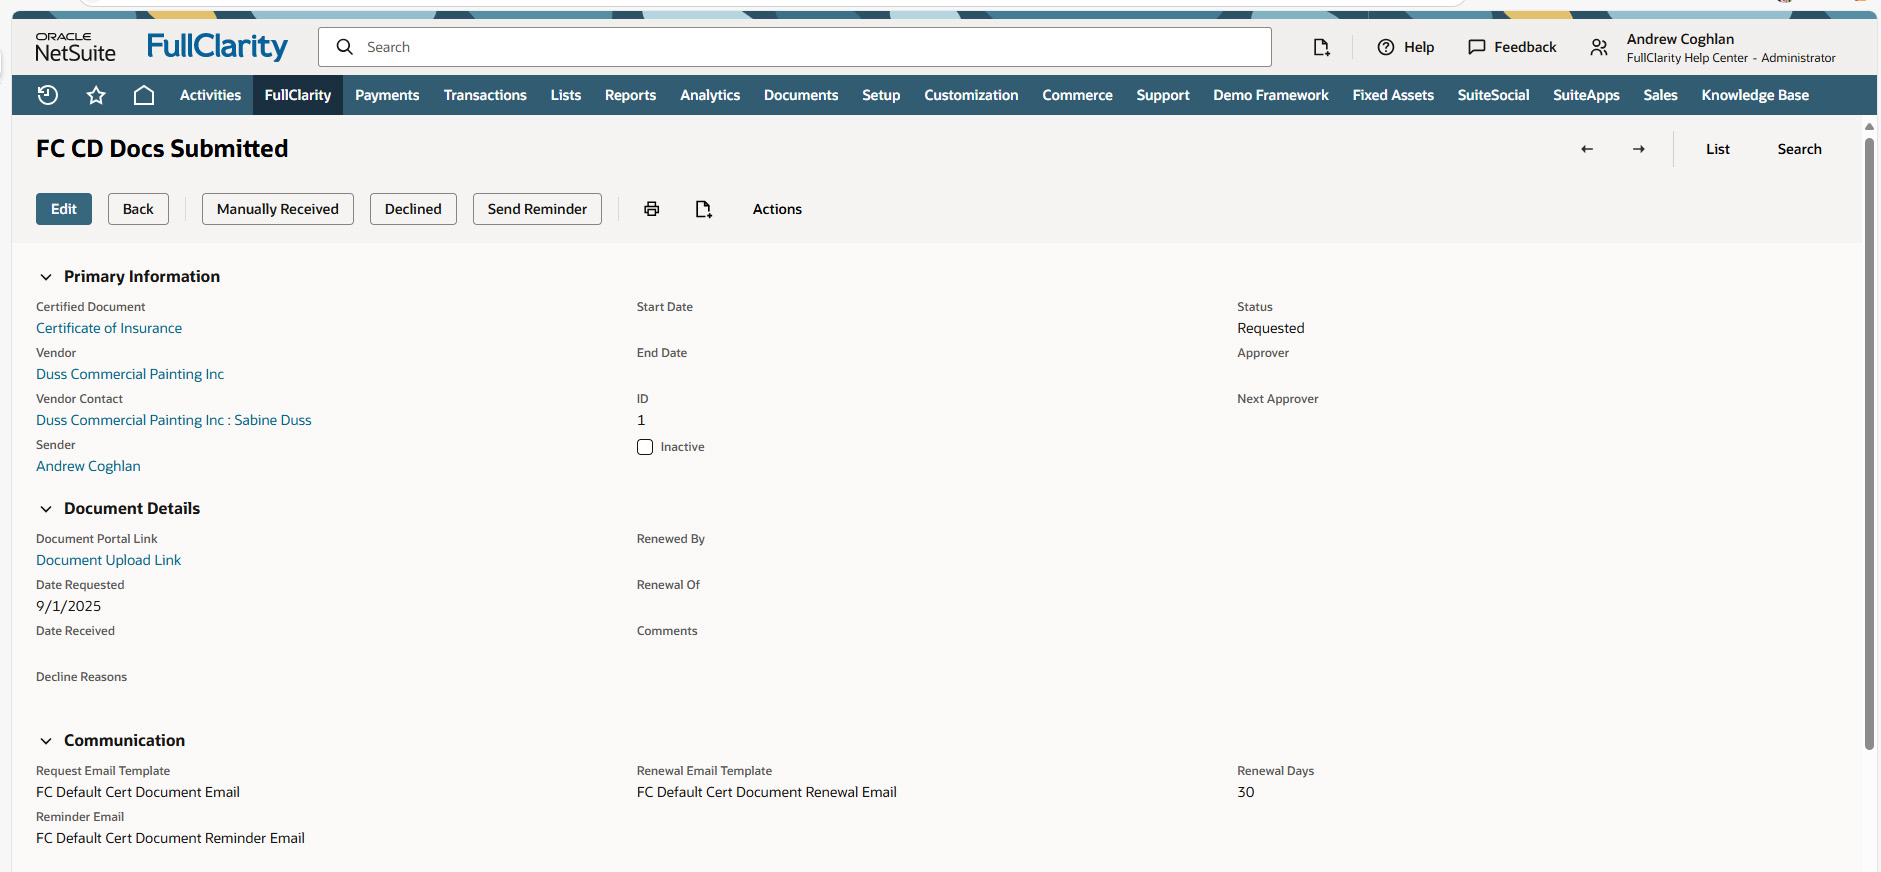Open the Help question mark icon
This screenshot has height=872, width=1881.
(1386, 47)
